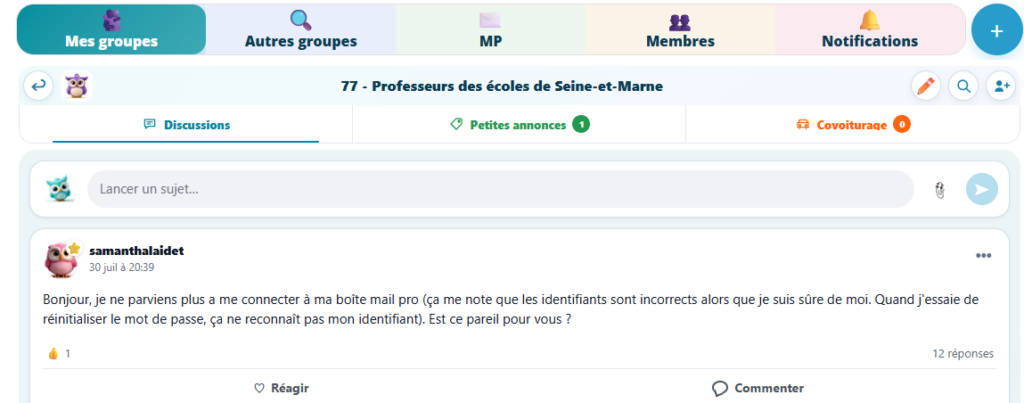
Task: Open samanthalaidet's pink owl avatar
Action: coord(61,259)
